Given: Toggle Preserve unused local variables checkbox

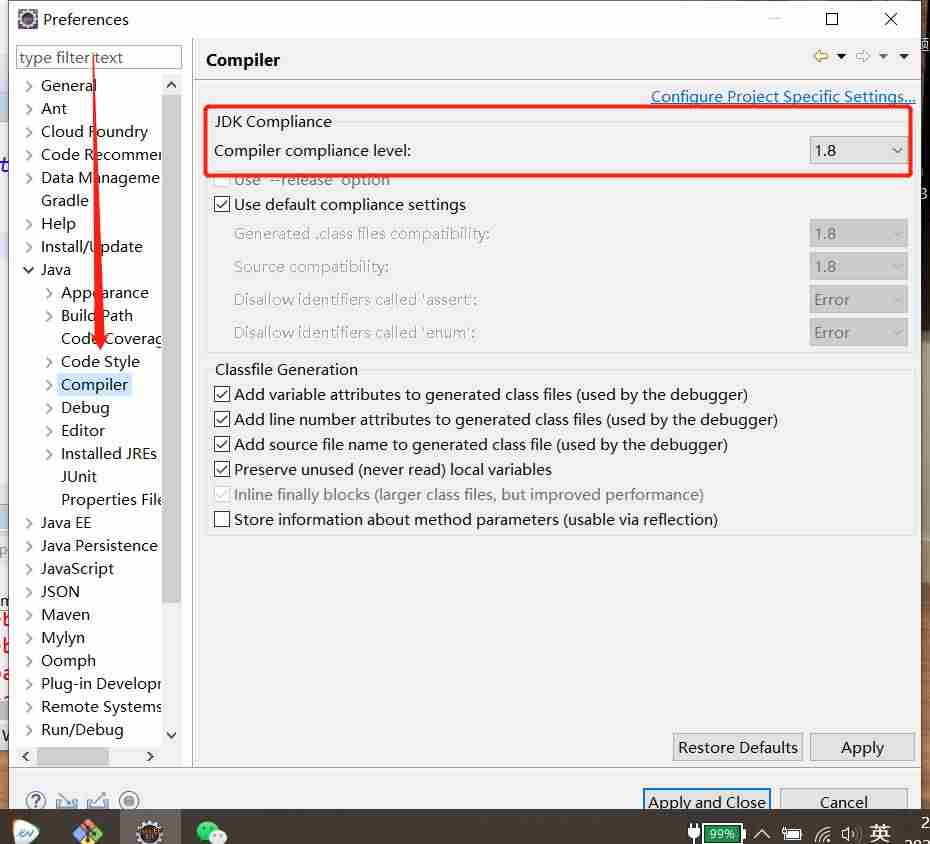Looking at the screenshot, I should click(222, 469).
